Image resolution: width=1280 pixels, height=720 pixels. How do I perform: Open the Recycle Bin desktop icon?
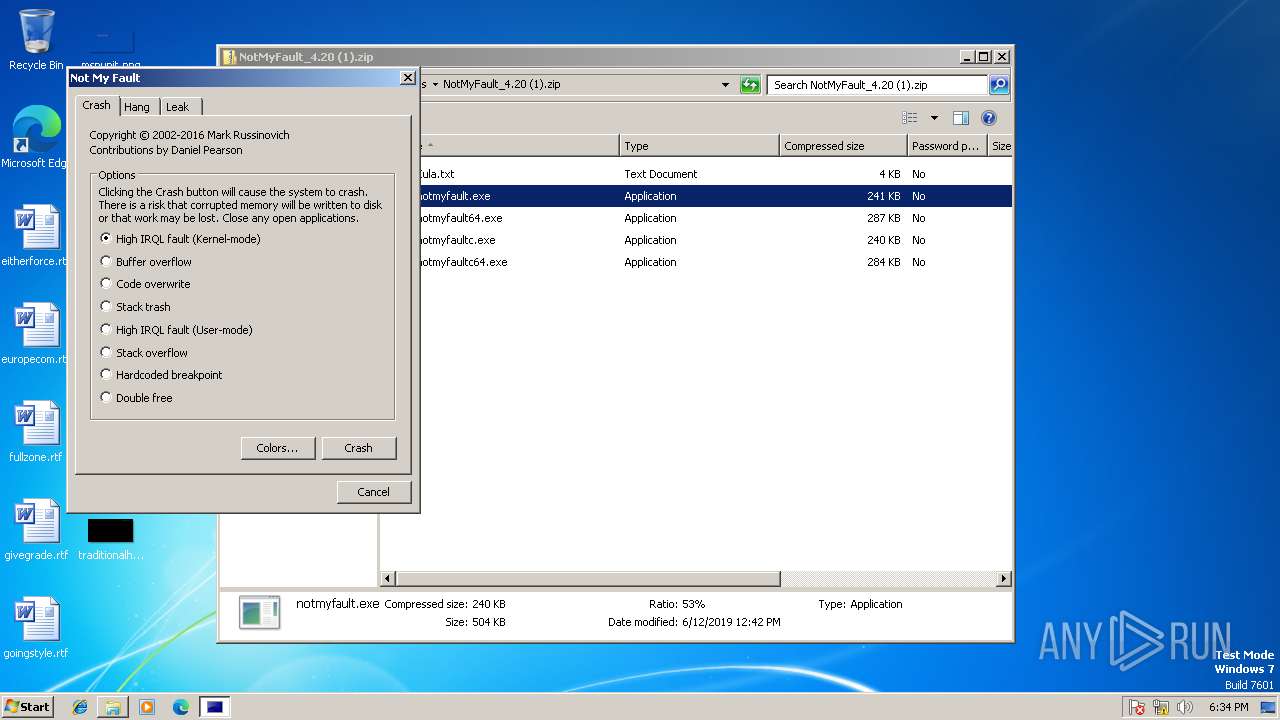tap(36, 40)
